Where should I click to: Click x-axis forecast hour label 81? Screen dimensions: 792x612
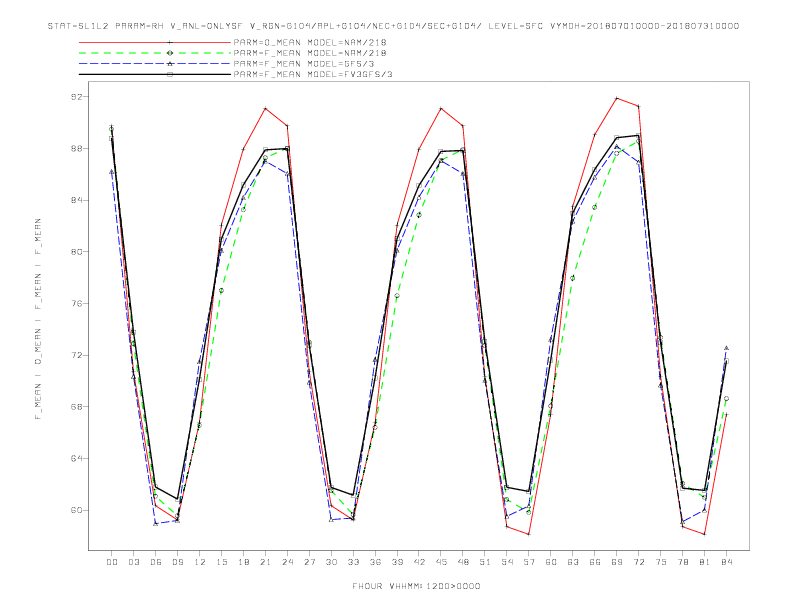[705, 562]
